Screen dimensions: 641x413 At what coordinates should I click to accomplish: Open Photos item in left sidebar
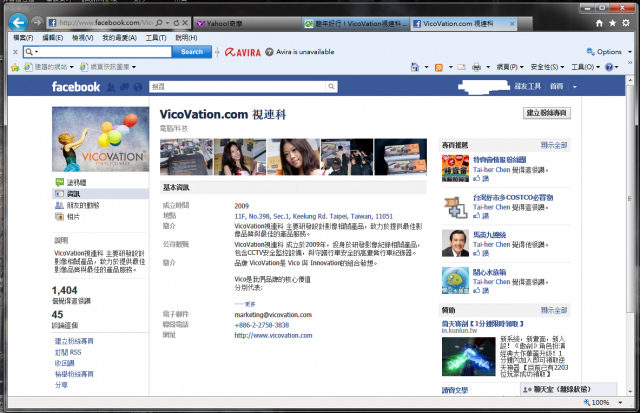(x=67, y=216)
